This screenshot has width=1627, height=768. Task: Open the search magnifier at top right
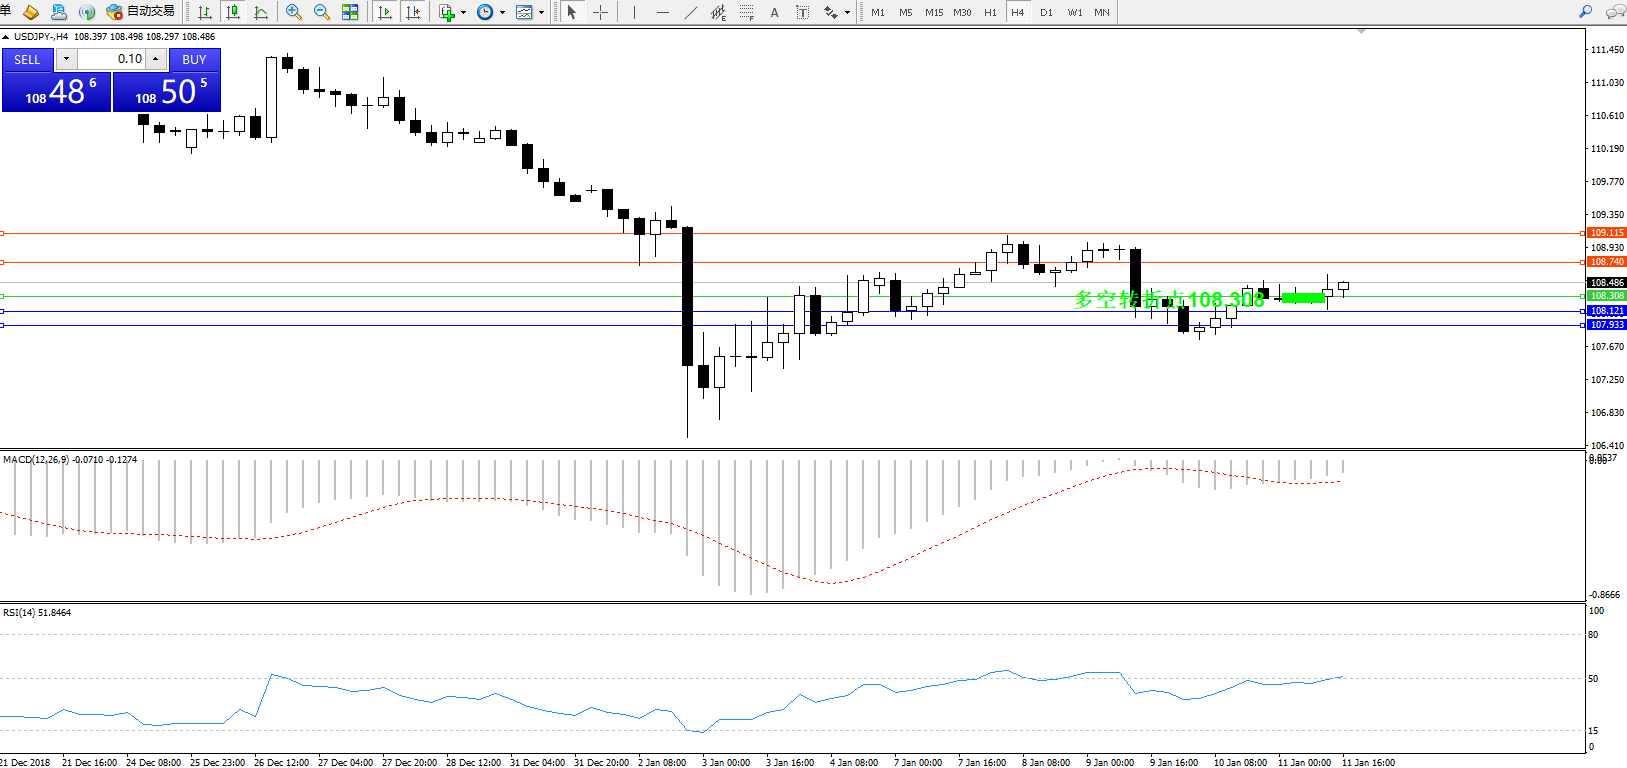[x=1585, y=12]
